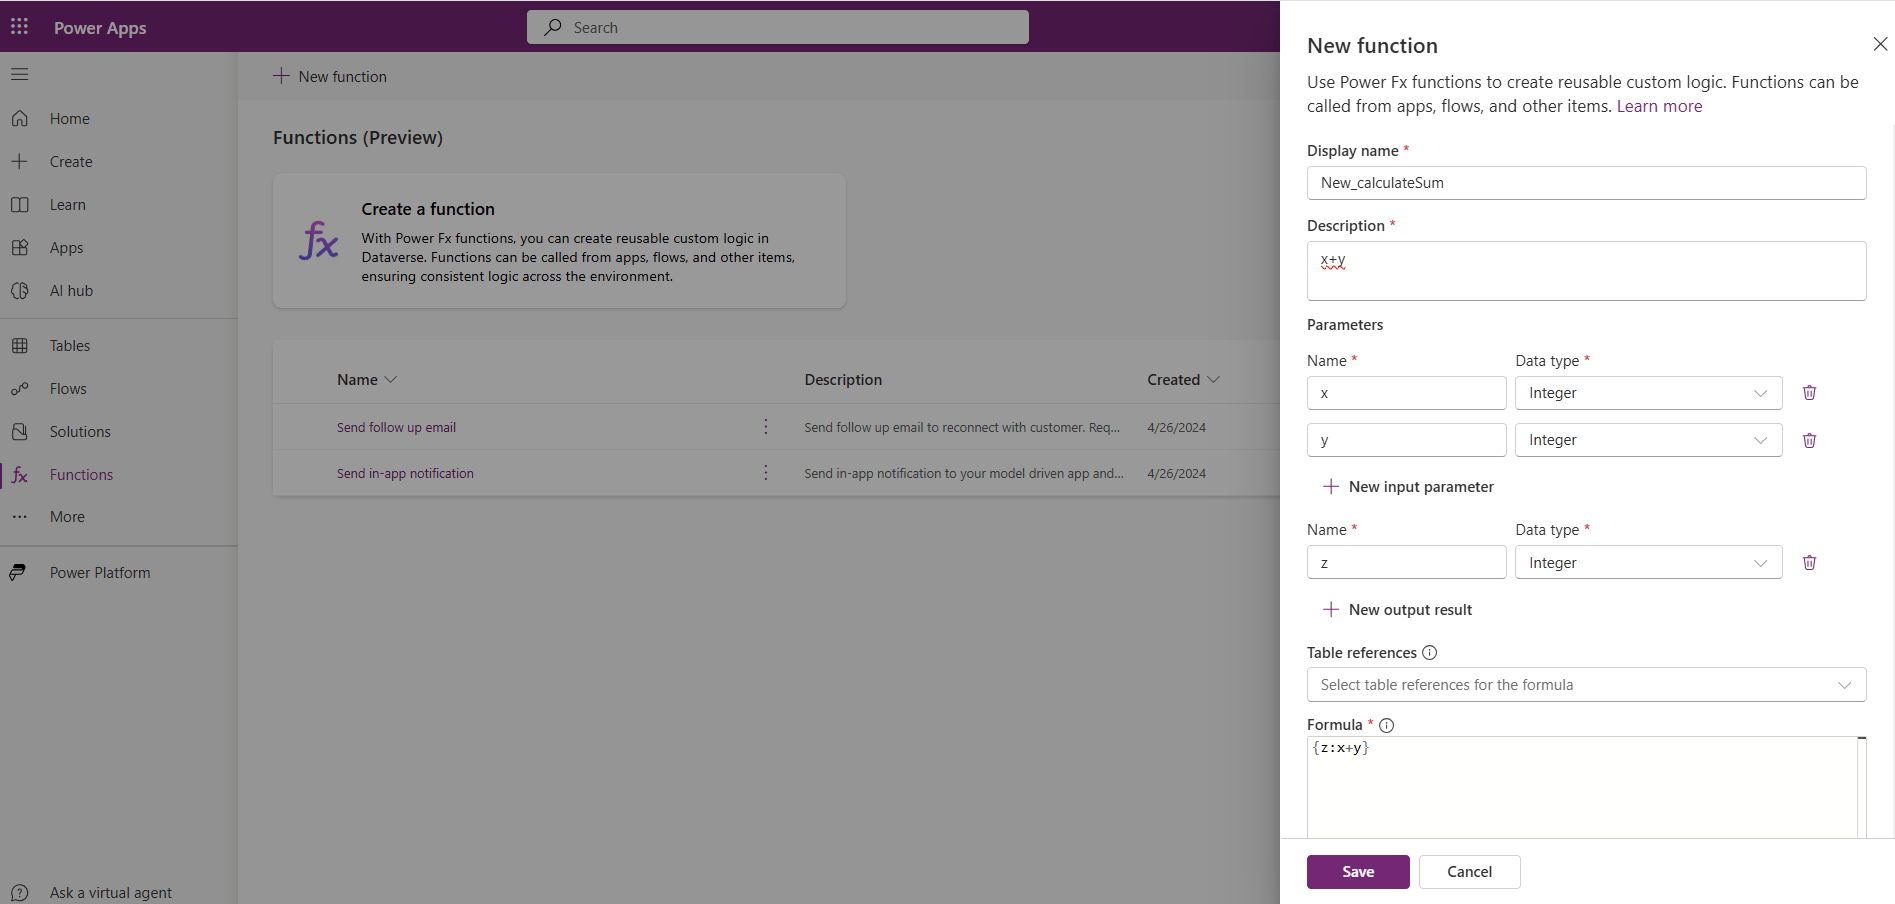This screenshot has width=1895, height=904.
Task: Click the Formula info icon
Action: (x=1386, y=725)
